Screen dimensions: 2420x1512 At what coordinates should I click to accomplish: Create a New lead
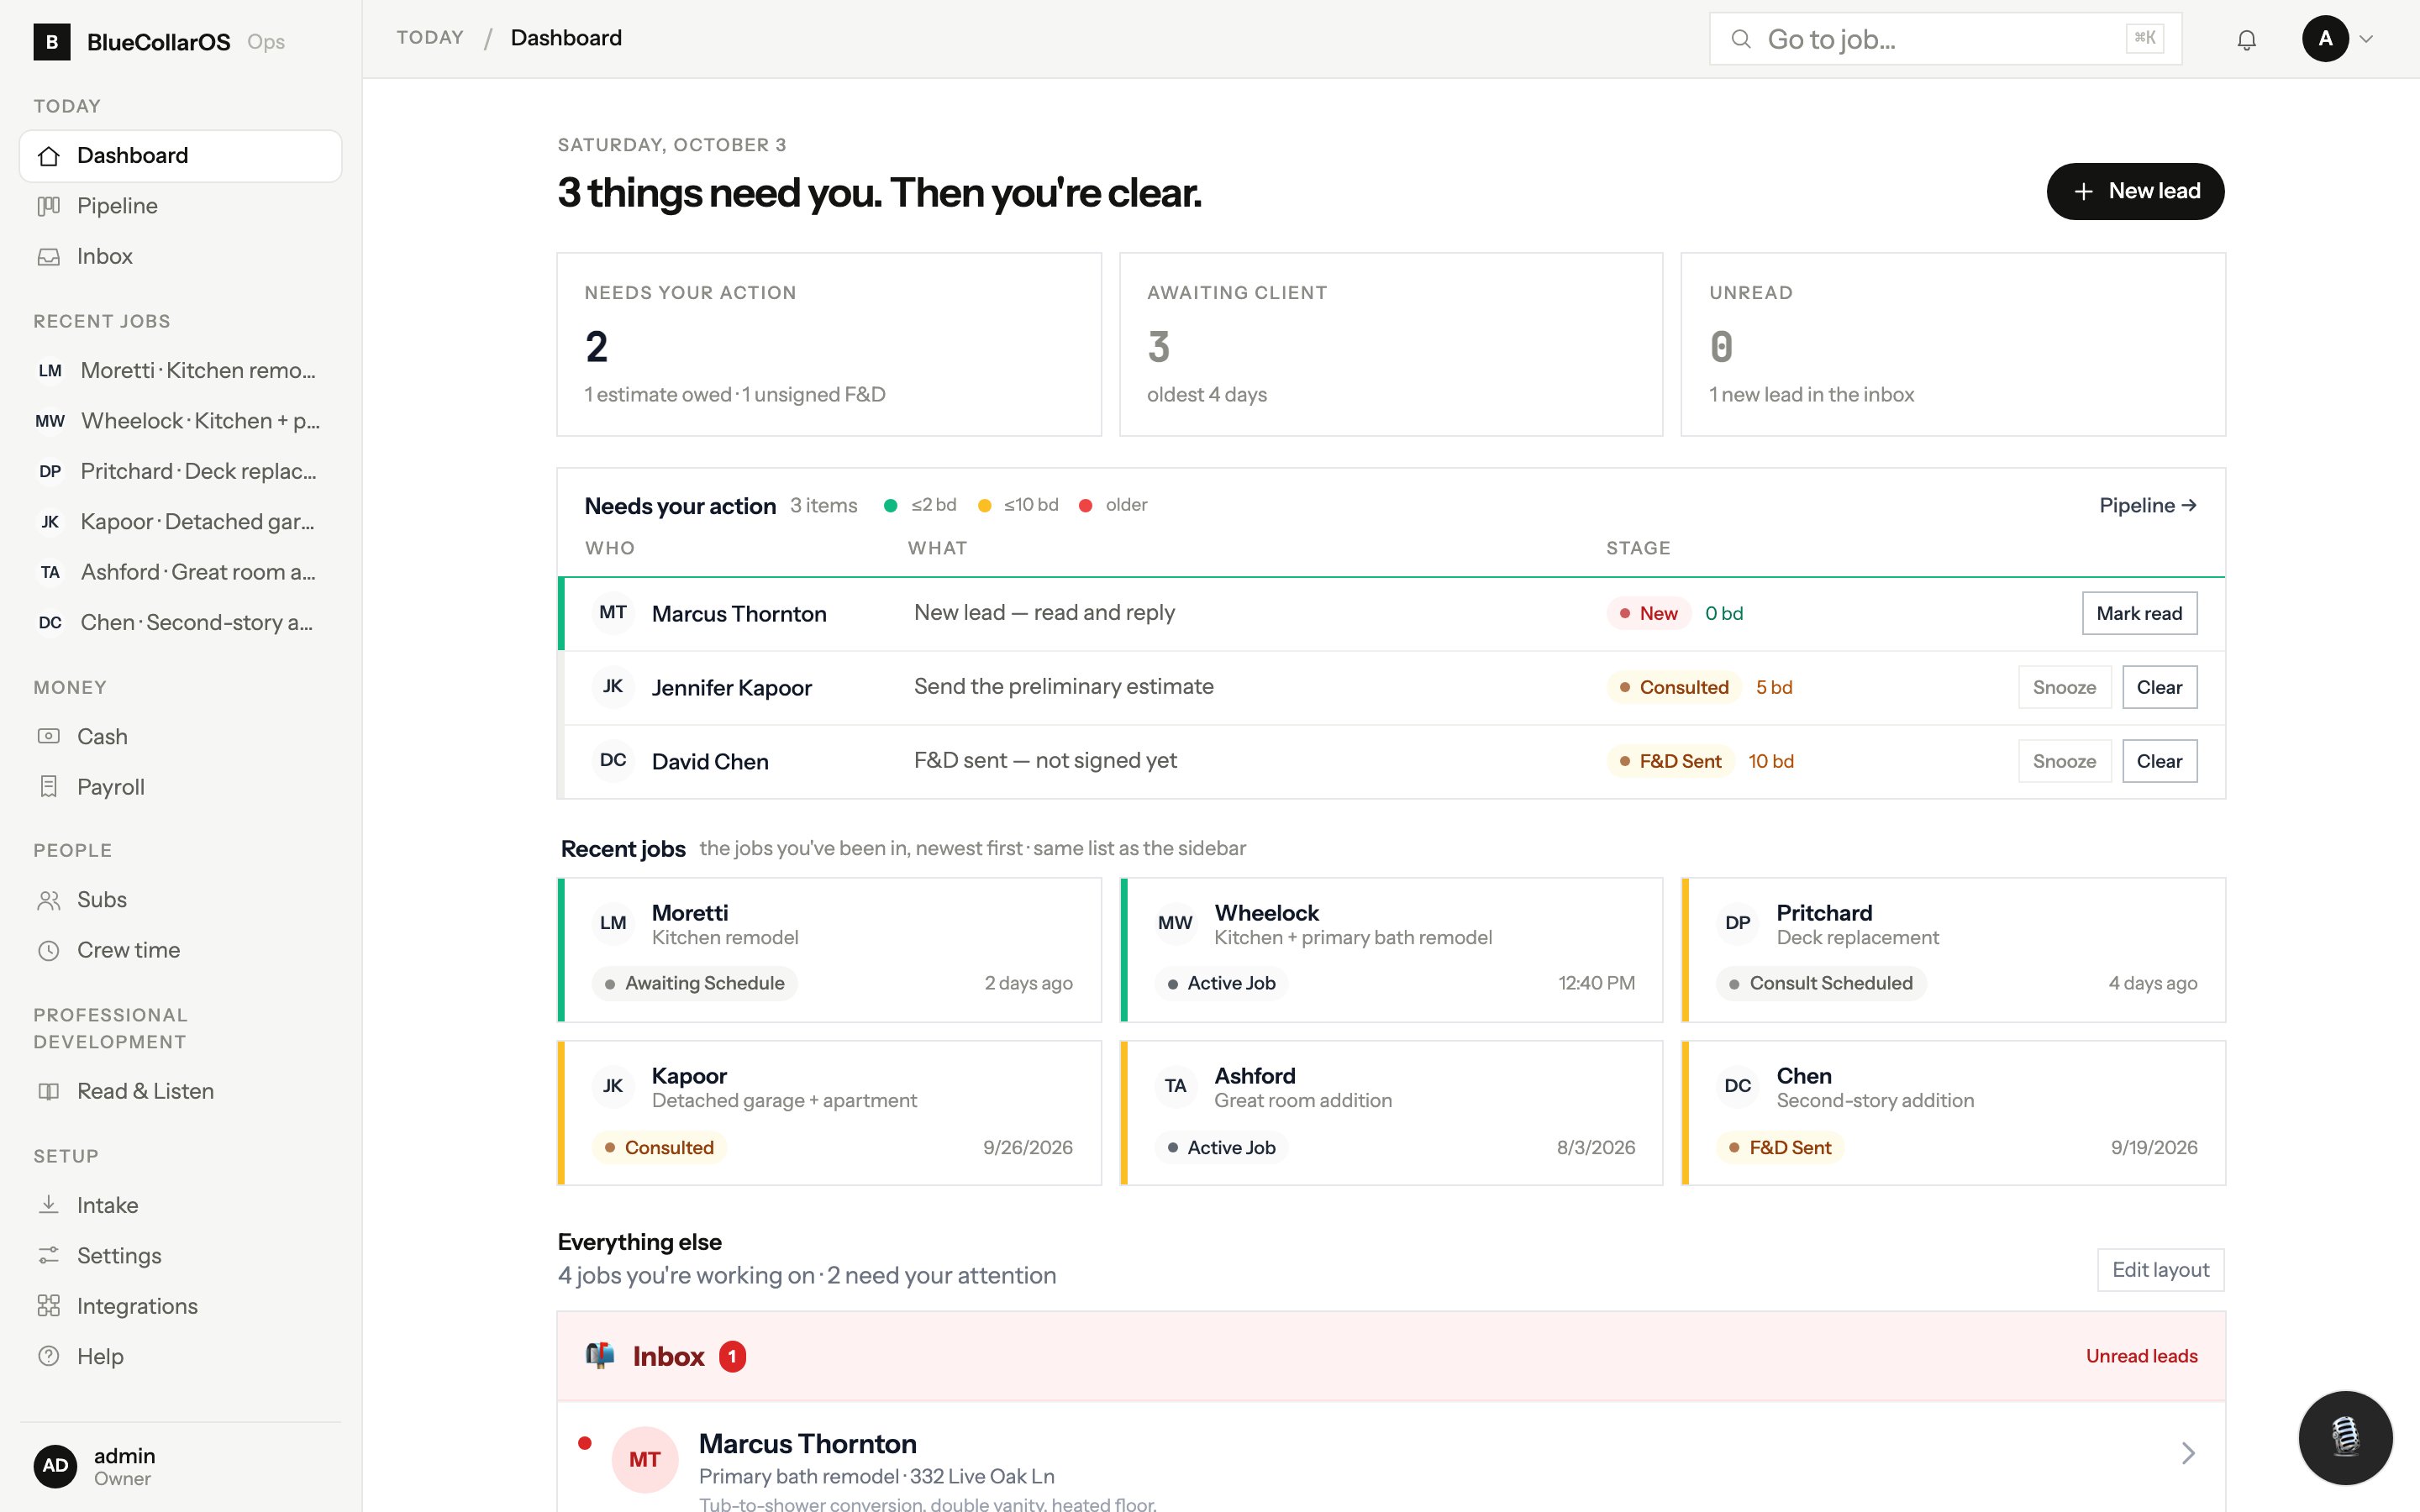coord(2135,191)
